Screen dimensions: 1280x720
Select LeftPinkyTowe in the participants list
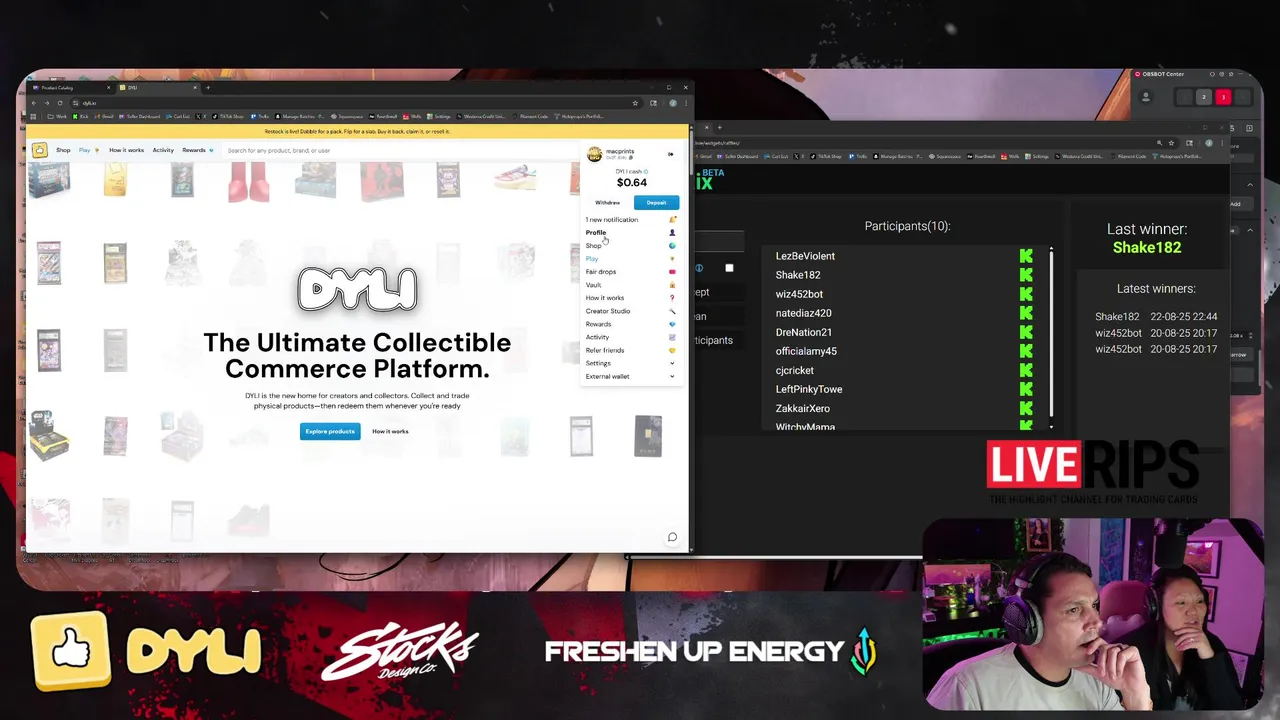809,389
